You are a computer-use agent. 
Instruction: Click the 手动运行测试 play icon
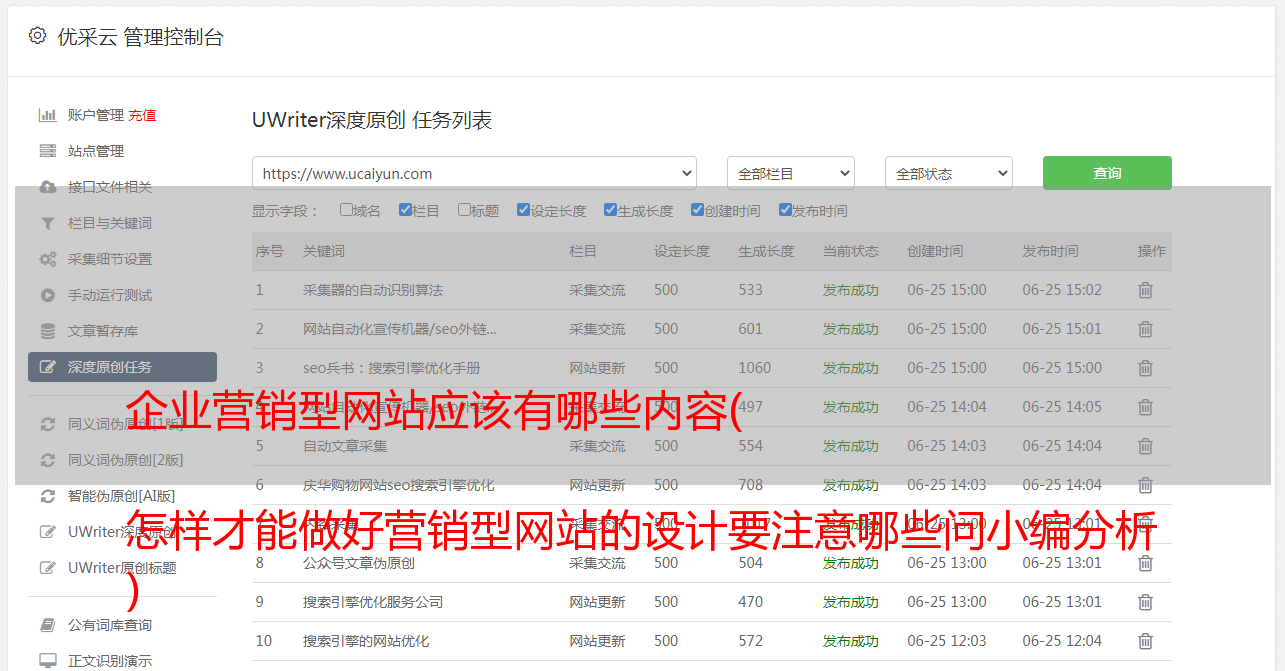point(47,295)
